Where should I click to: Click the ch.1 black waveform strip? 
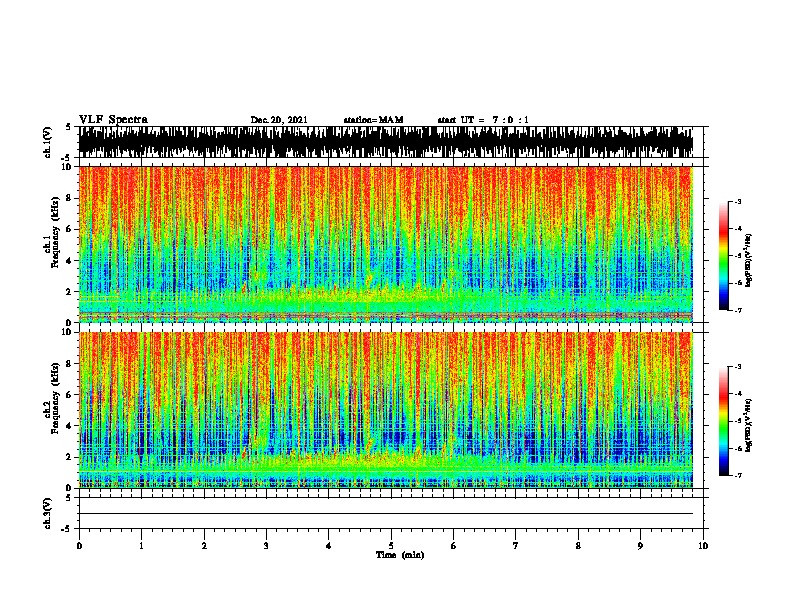click(x=386, y=142)
